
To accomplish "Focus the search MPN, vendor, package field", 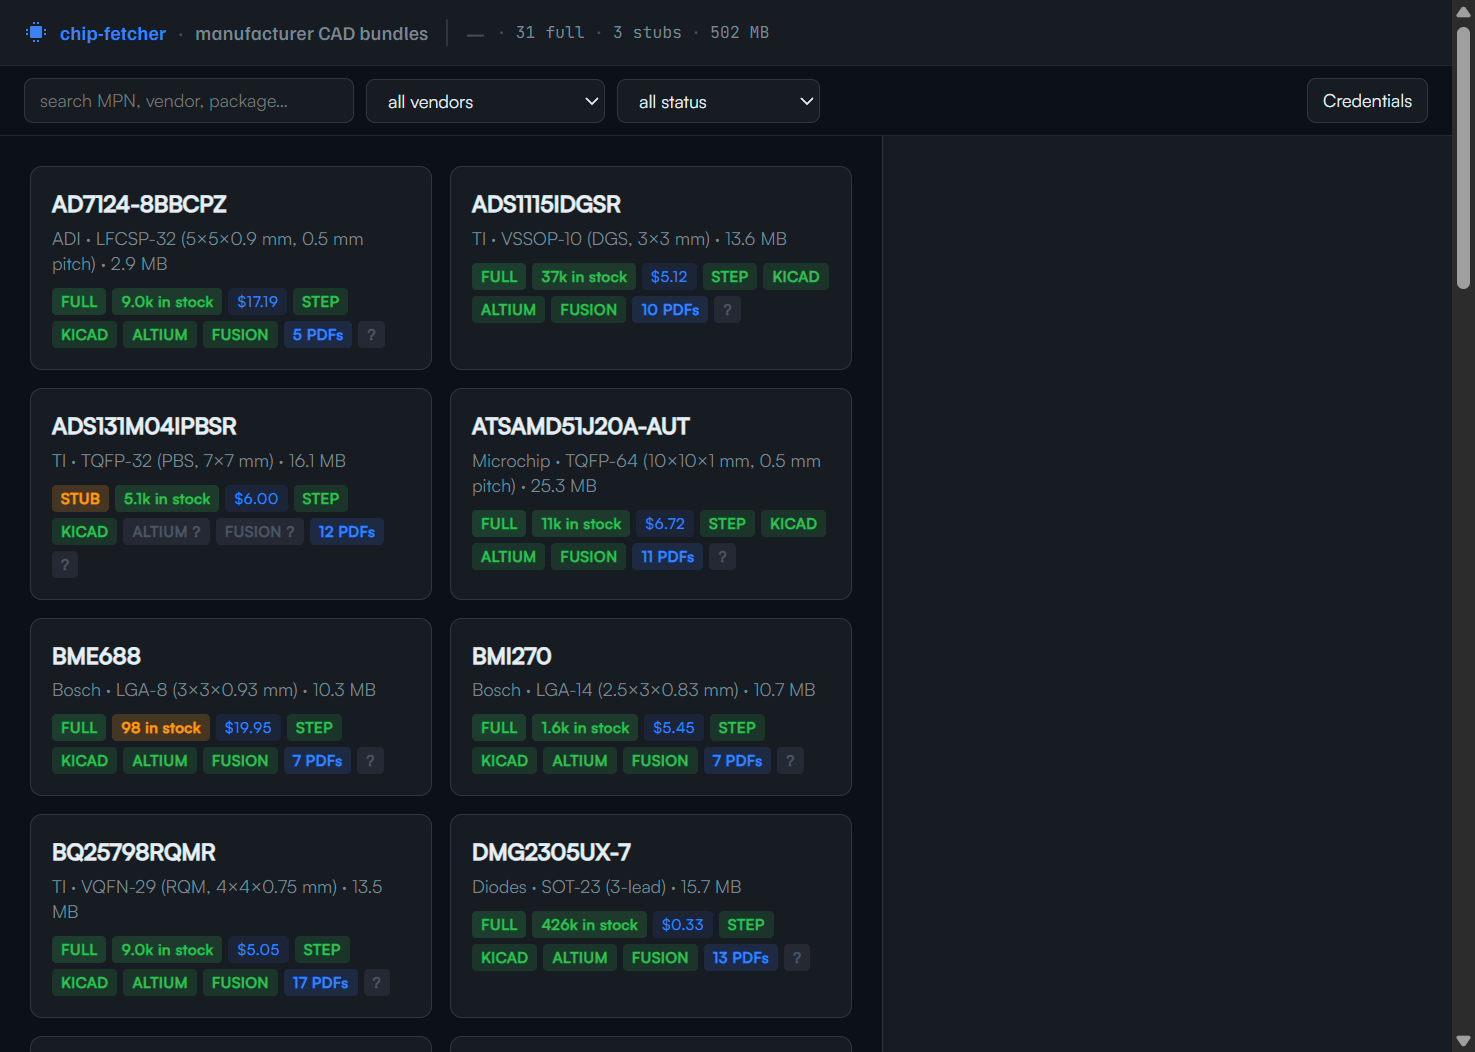I will click(x=189, y=101).
